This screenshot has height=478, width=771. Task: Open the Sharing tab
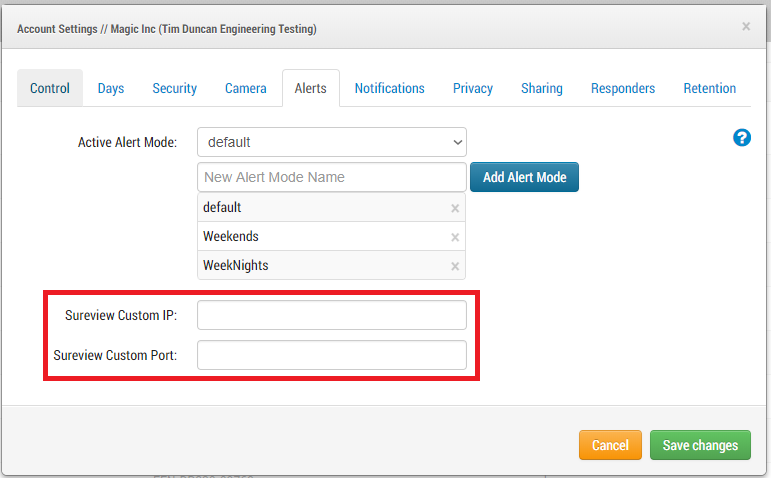(x=542, y=88)
